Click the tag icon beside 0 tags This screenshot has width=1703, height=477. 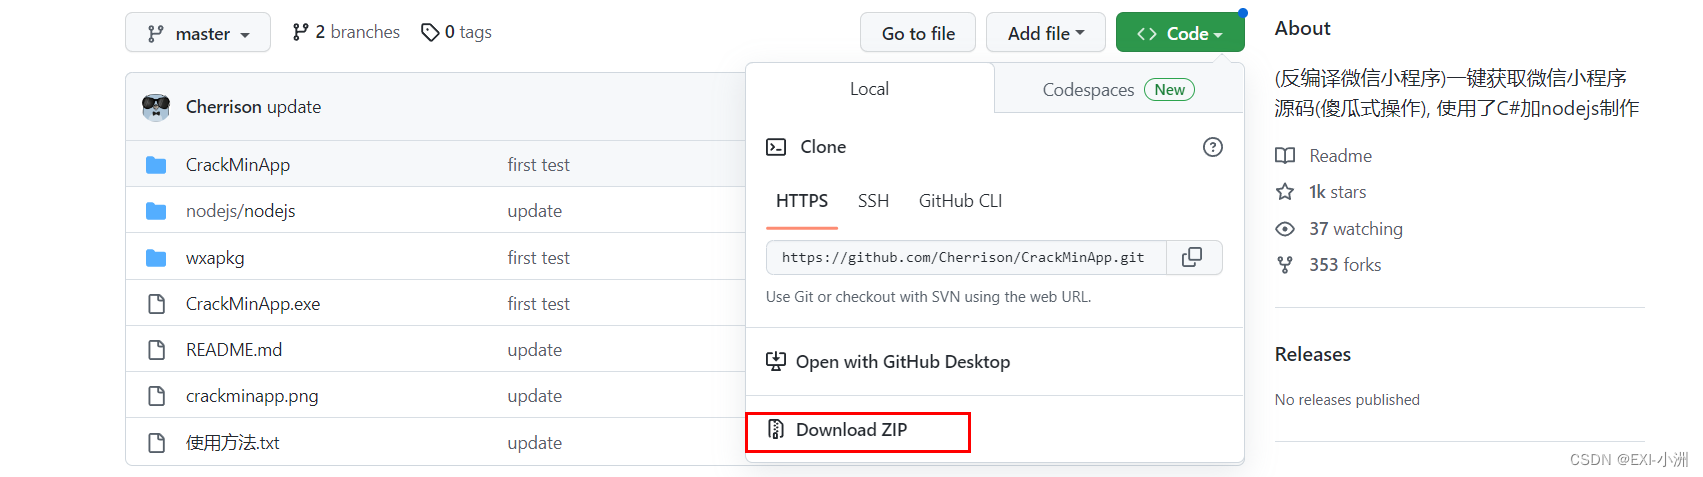[430, 32]
